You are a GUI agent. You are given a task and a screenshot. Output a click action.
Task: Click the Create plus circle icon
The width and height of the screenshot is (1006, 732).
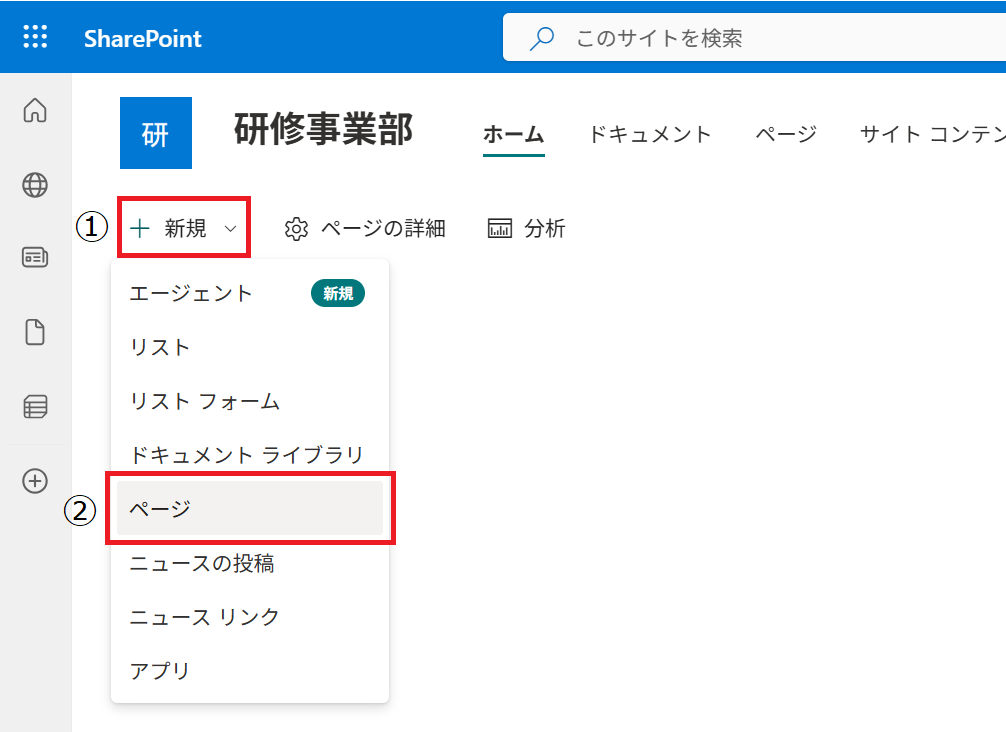pos(35,481)
